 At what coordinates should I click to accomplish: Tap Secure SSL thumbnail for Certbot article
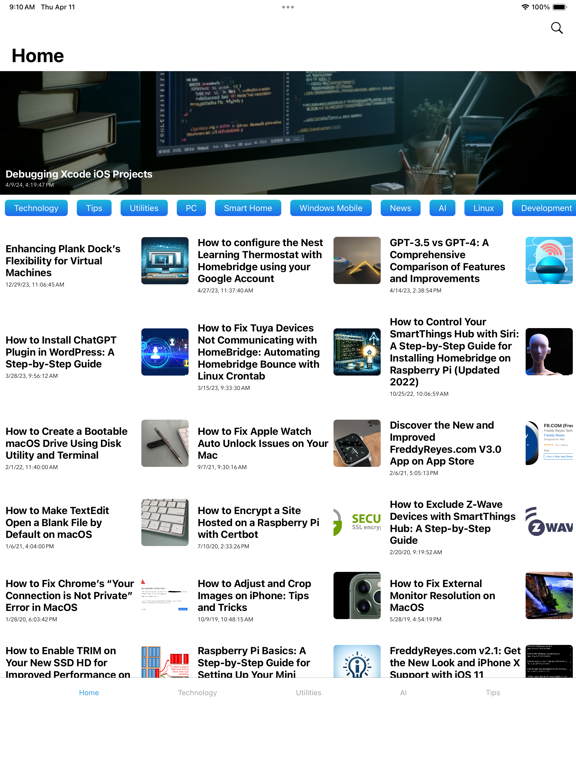pos(357,522)
